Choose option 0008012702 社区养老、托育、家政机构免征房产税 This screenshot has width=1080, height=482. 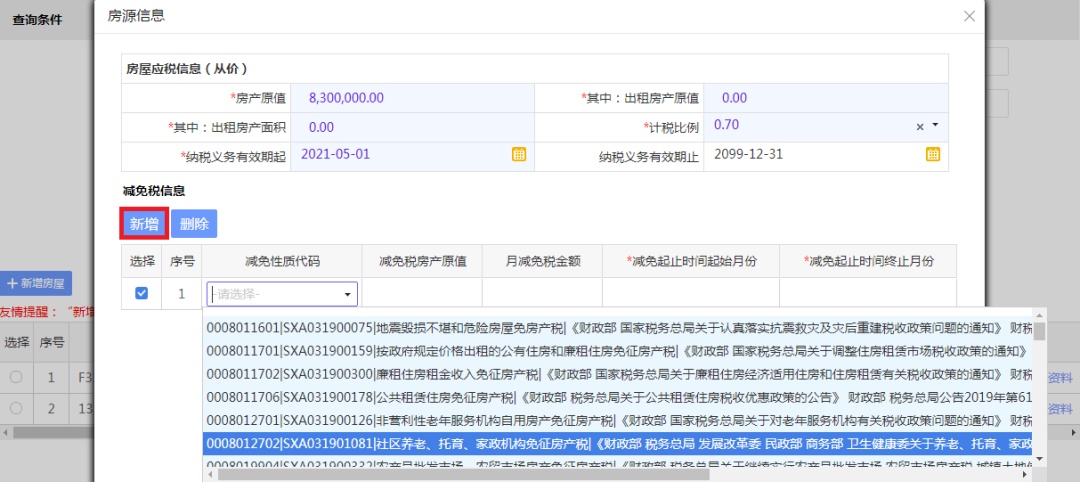(x=619, y=442)
